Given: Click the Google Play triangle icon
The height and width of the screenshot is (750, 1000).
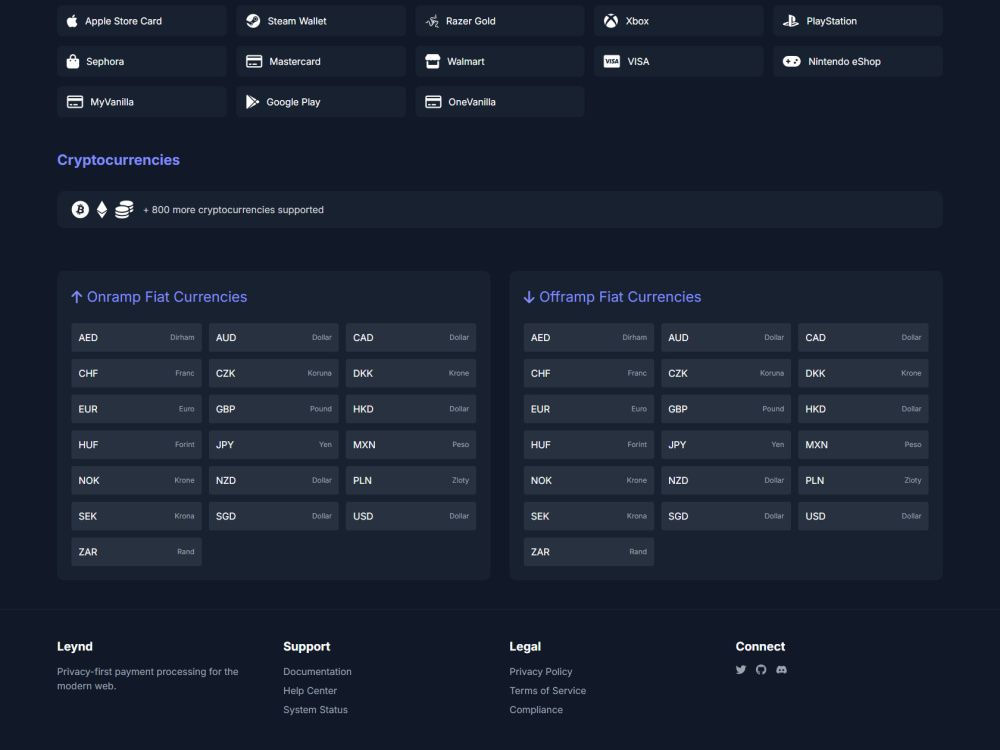Looking at the screenshot, I should click(x=253, y=102).
